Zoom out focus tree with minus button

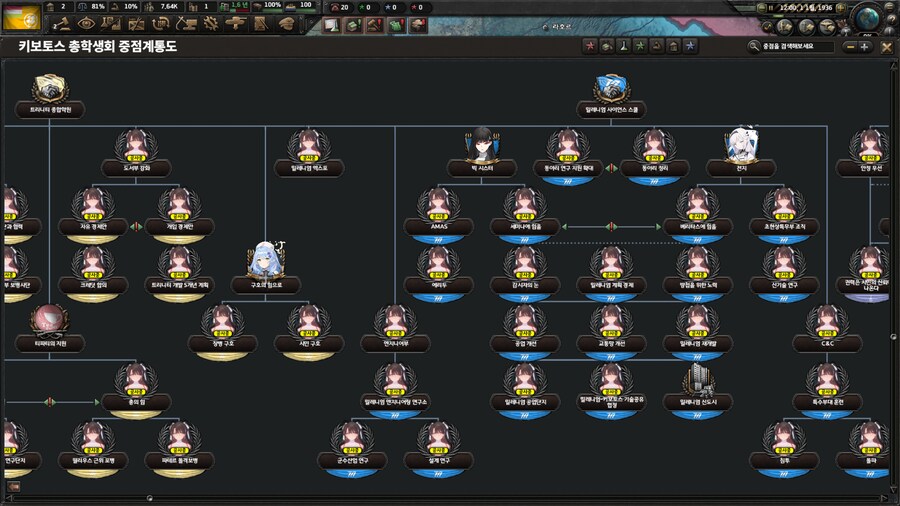coord(849,46)
